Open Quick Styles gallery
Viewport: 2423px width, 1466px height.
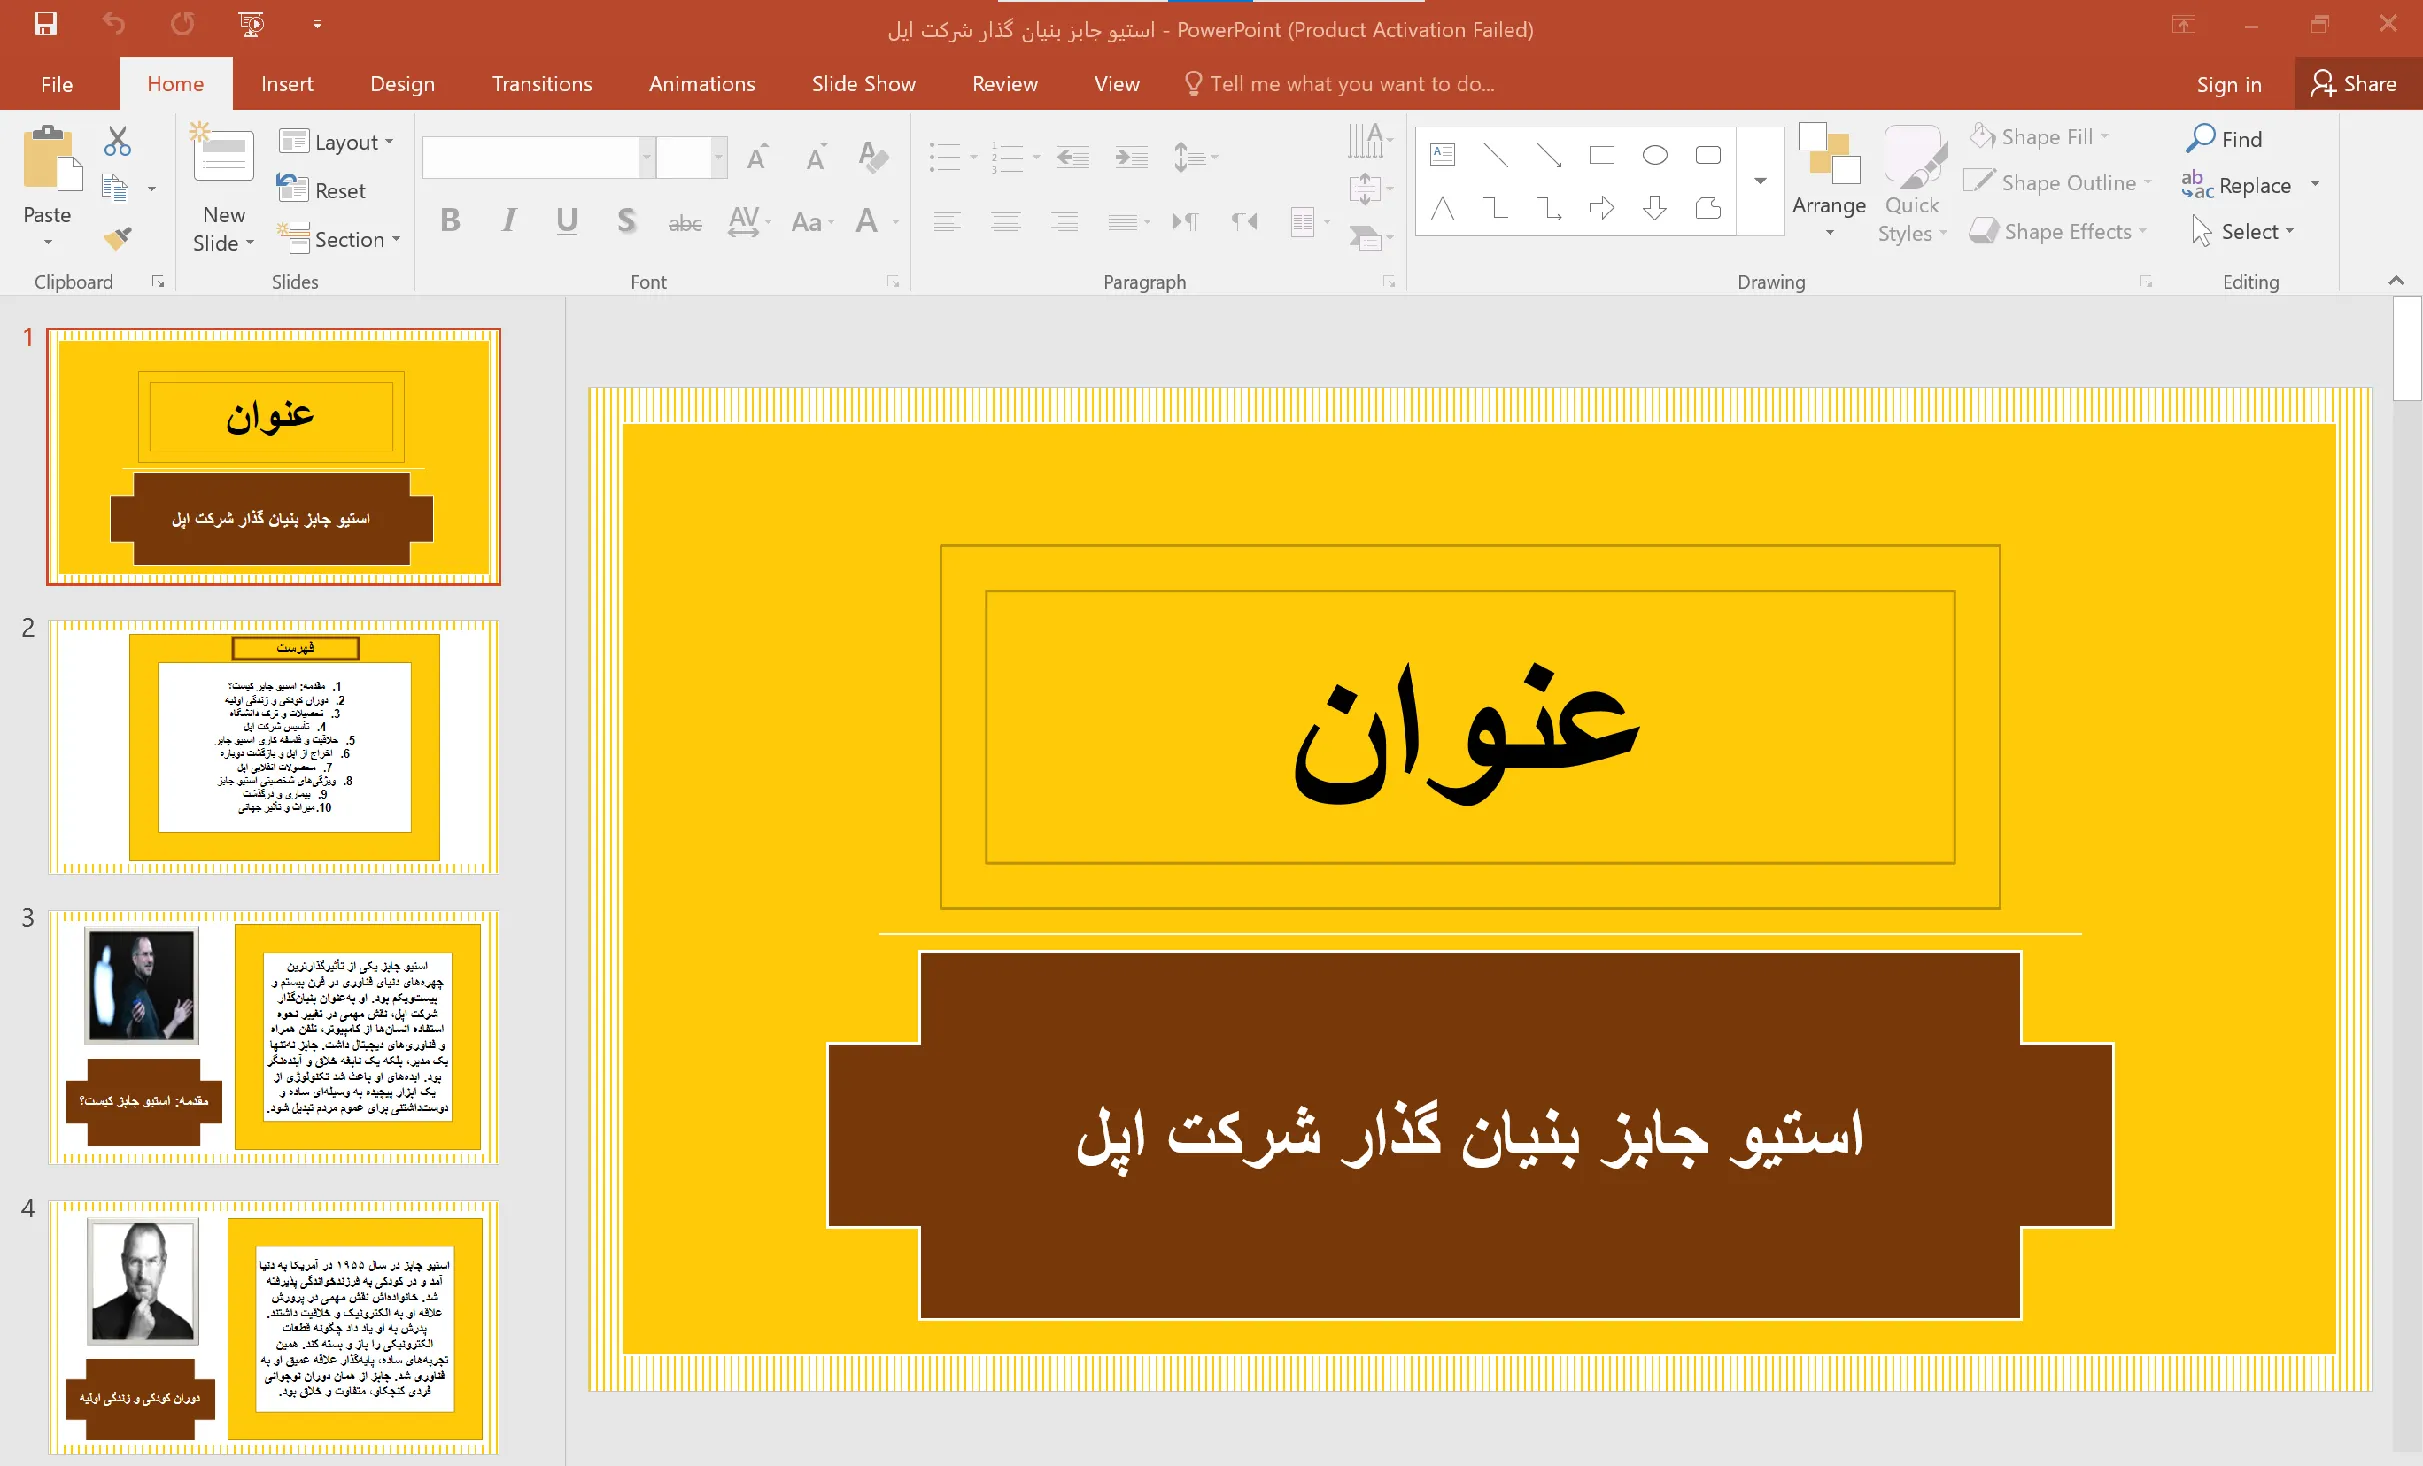(x=1912, y=184)
